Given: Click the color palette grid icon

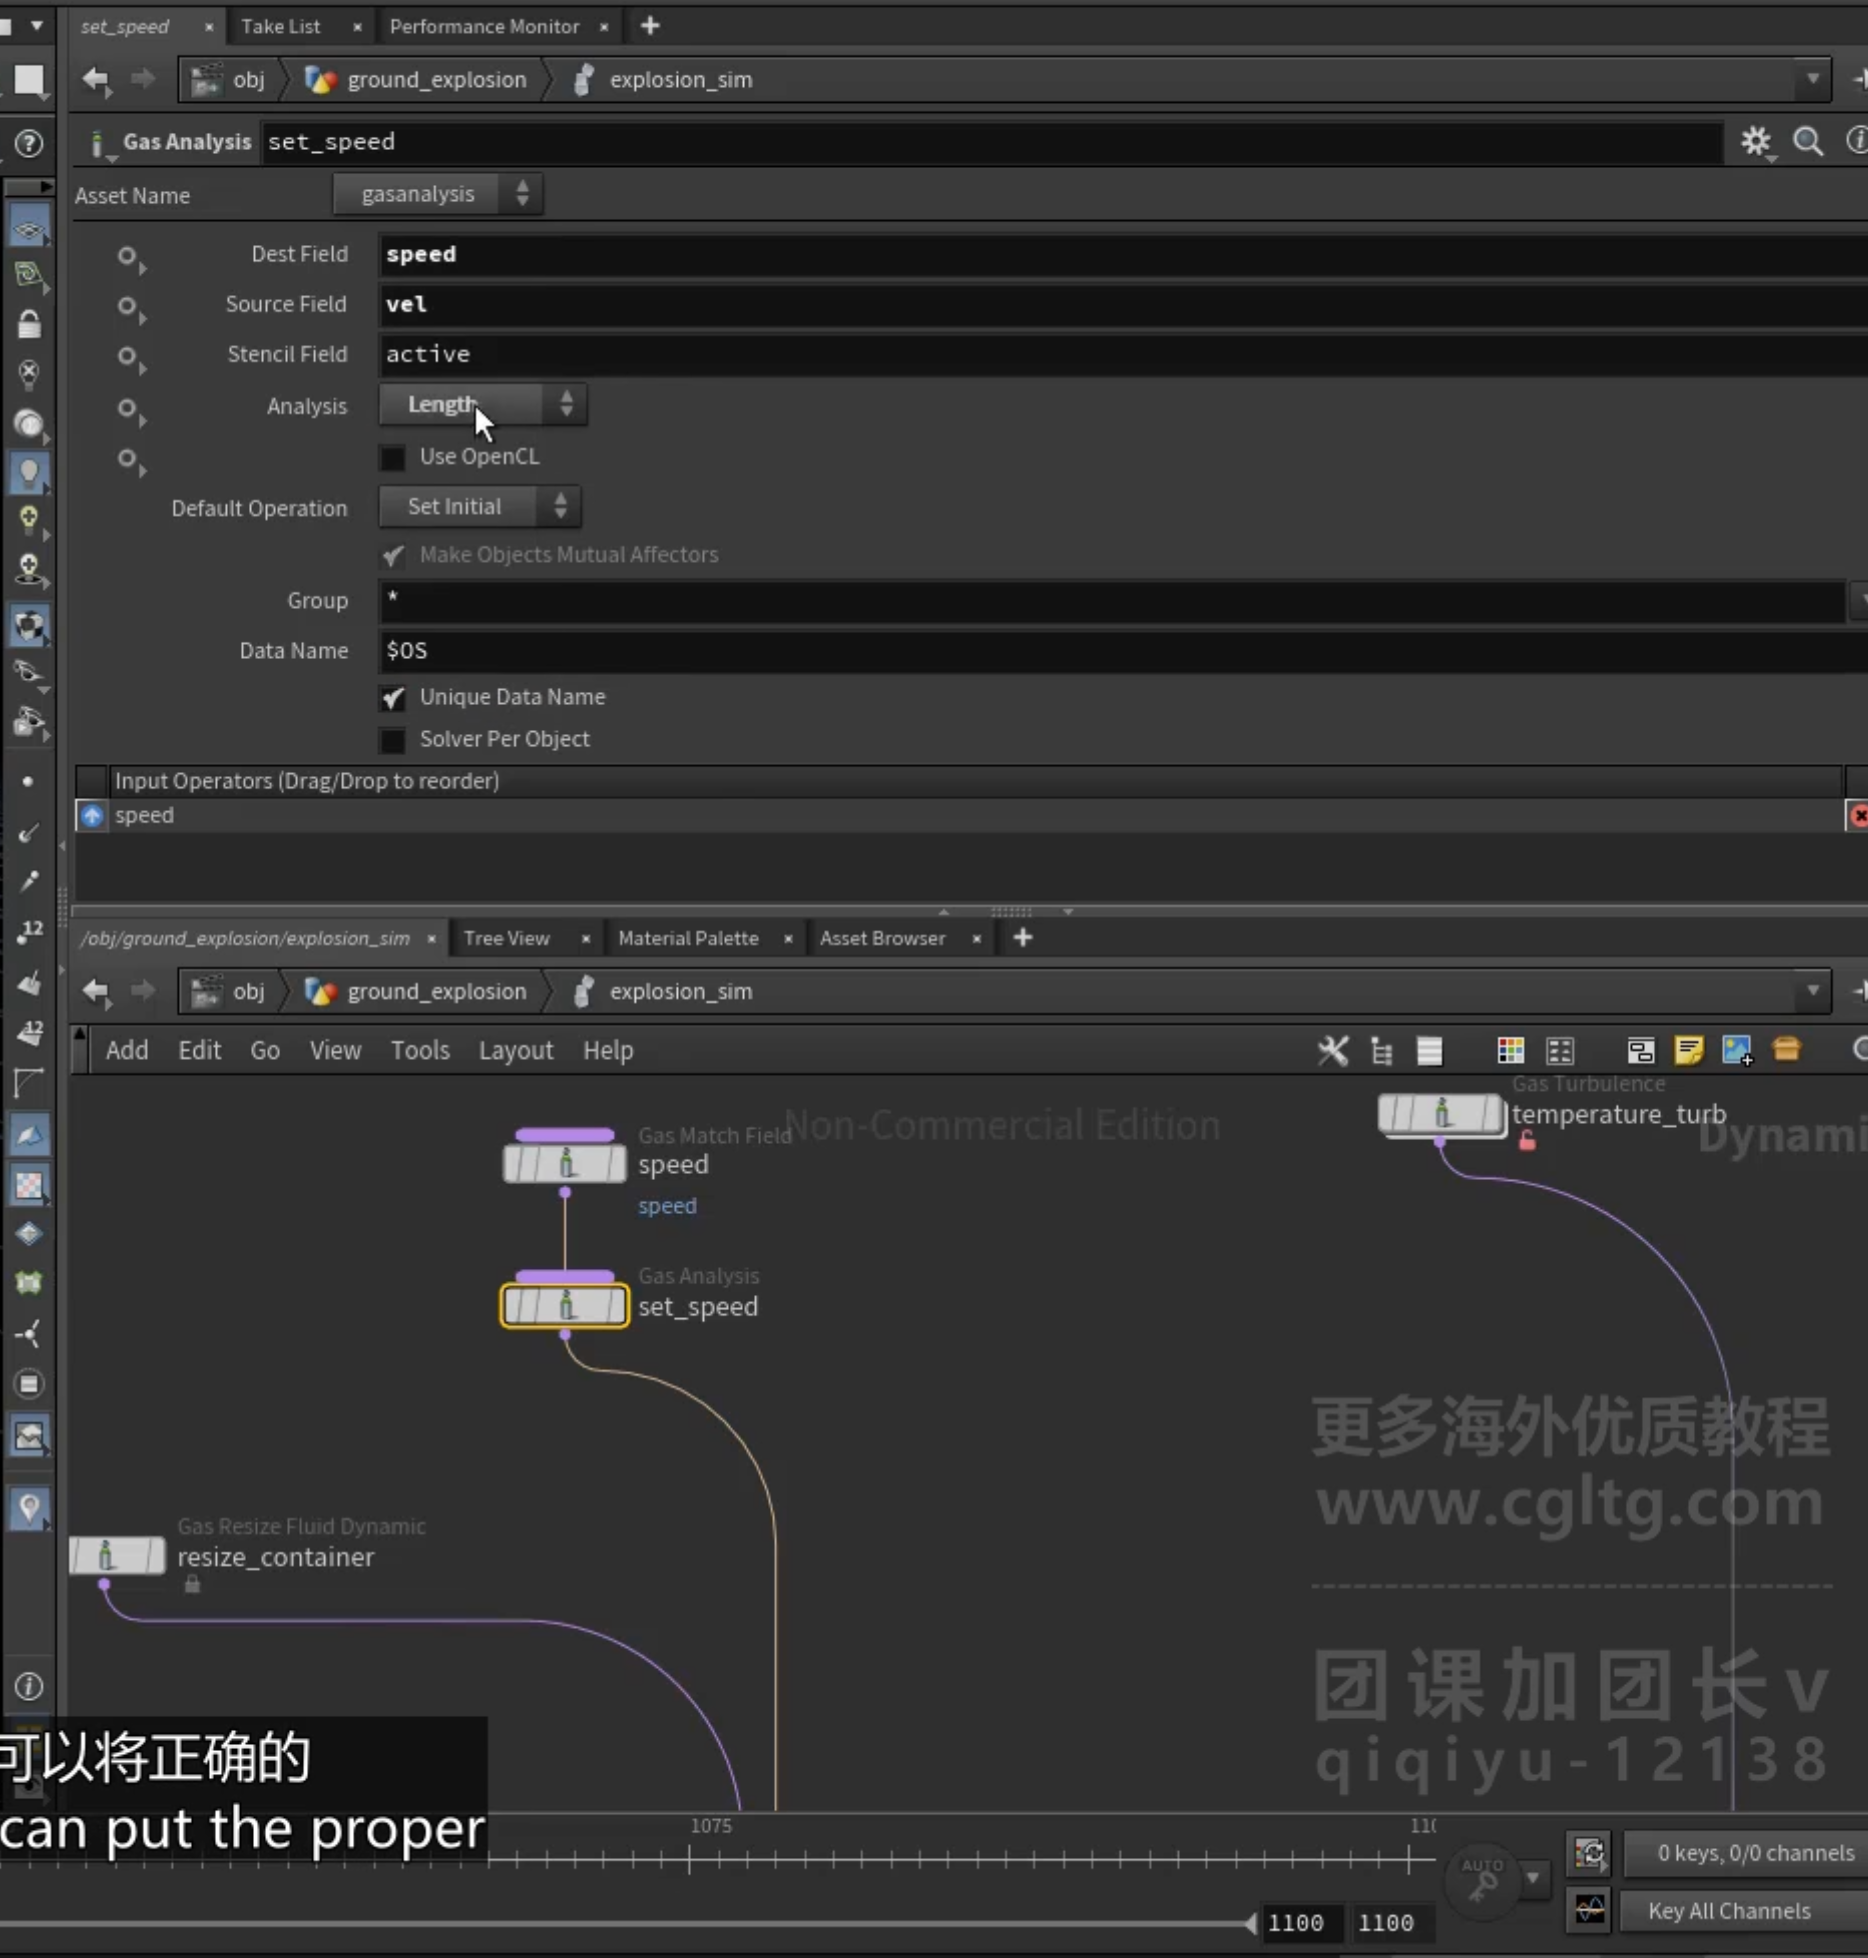Looking at the screenshot, I should [1510, 1050].
